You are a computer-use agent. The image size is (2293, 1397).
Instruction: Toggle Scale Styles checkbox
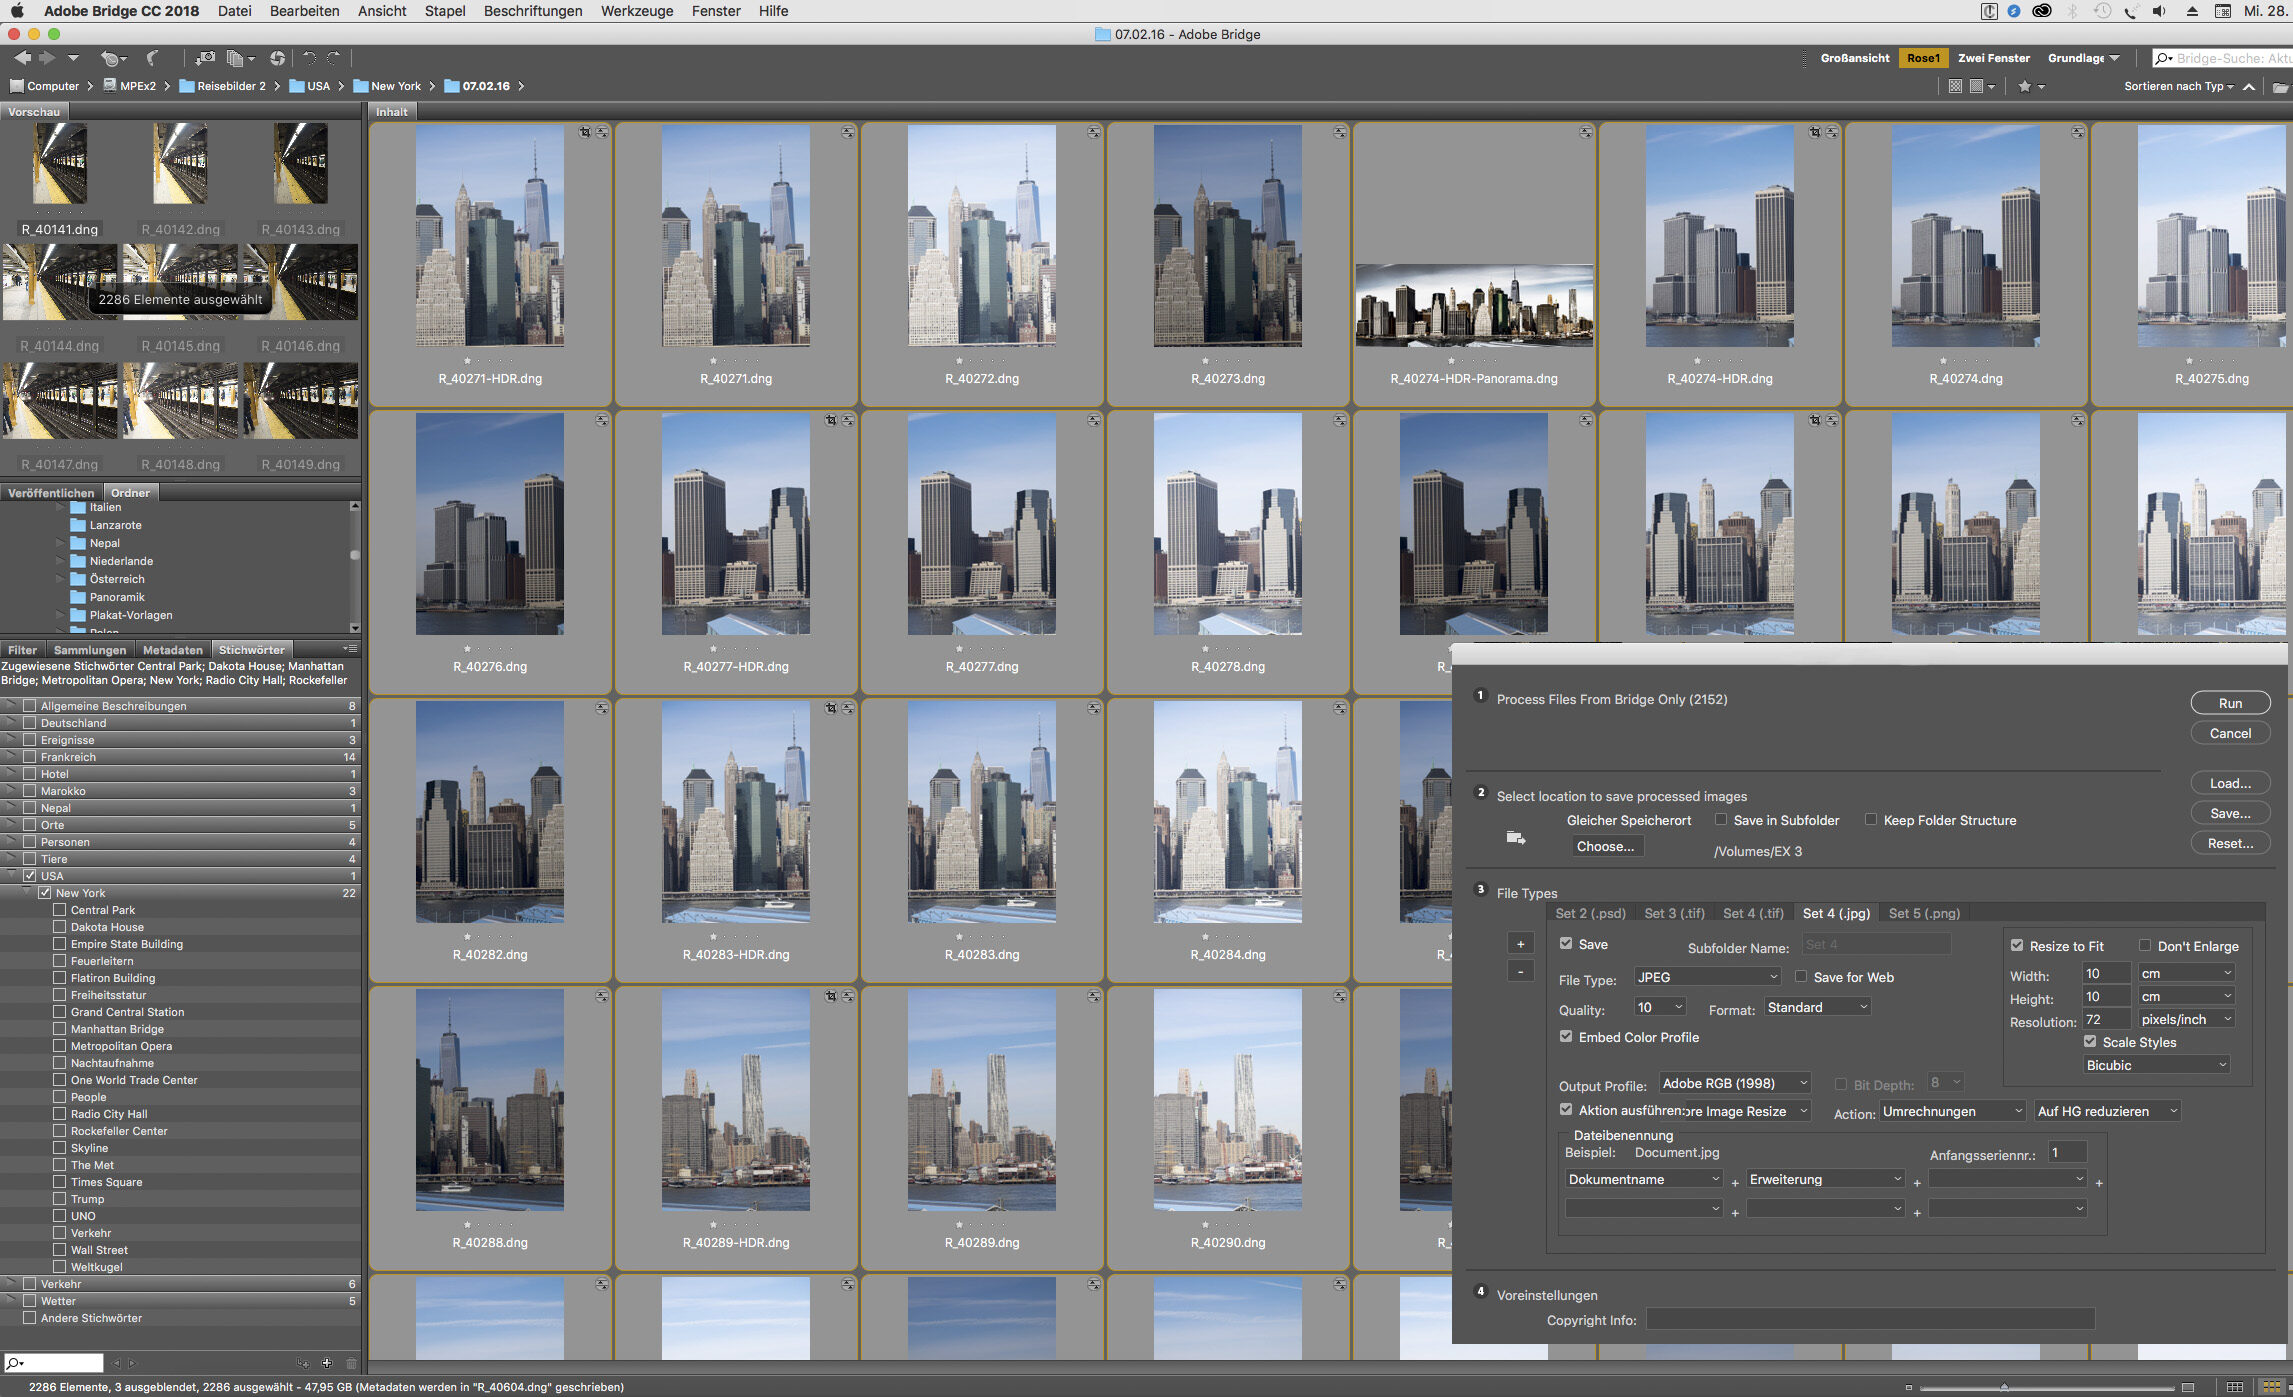pos(2090,1041)
